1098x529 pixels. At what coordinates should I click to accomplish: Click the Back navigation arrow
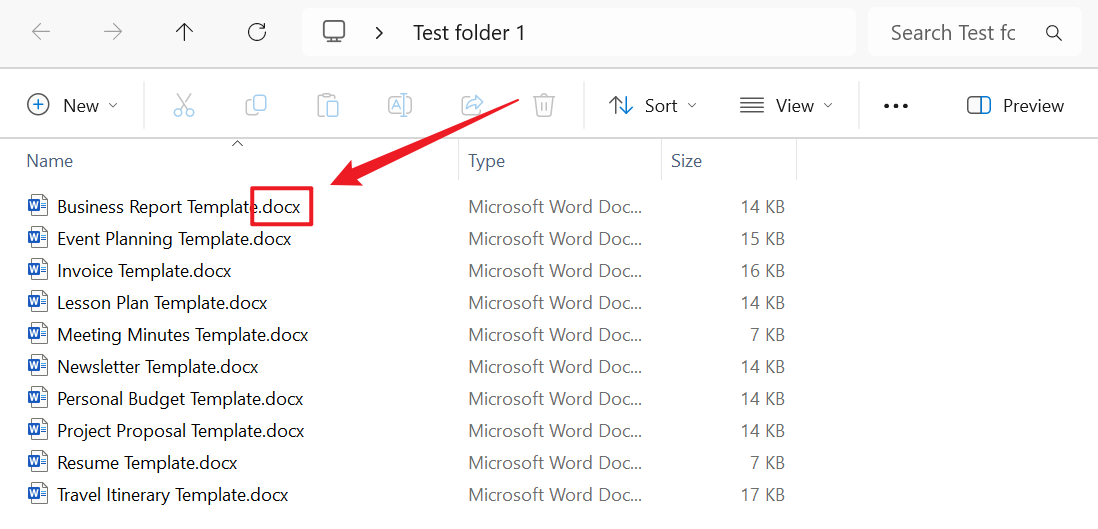click(41, 32)
